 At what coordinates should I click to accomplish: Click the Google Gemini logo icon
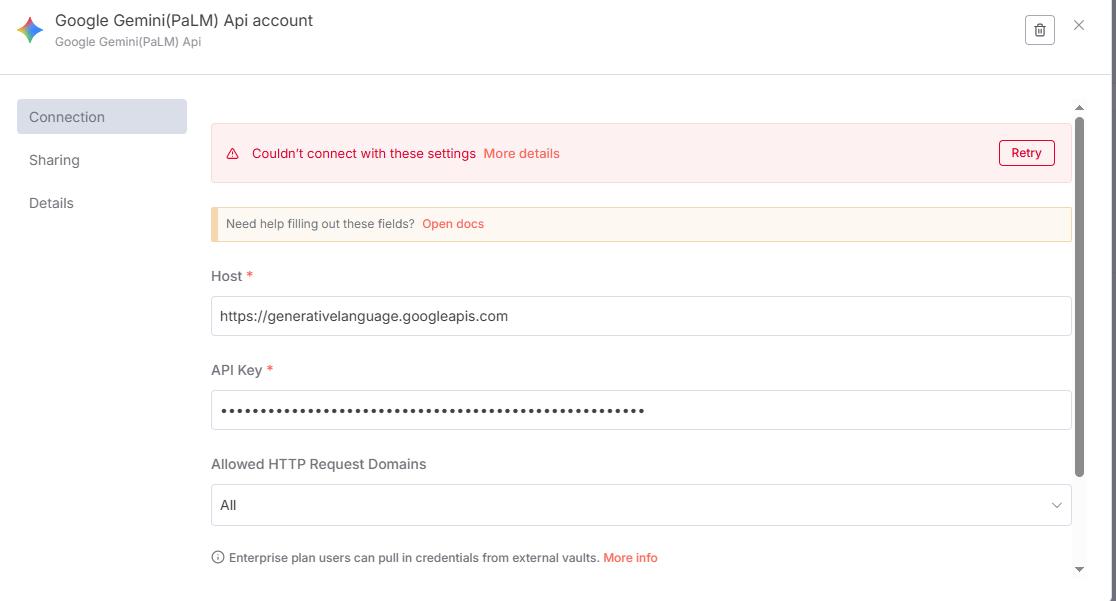coord(30,30)
